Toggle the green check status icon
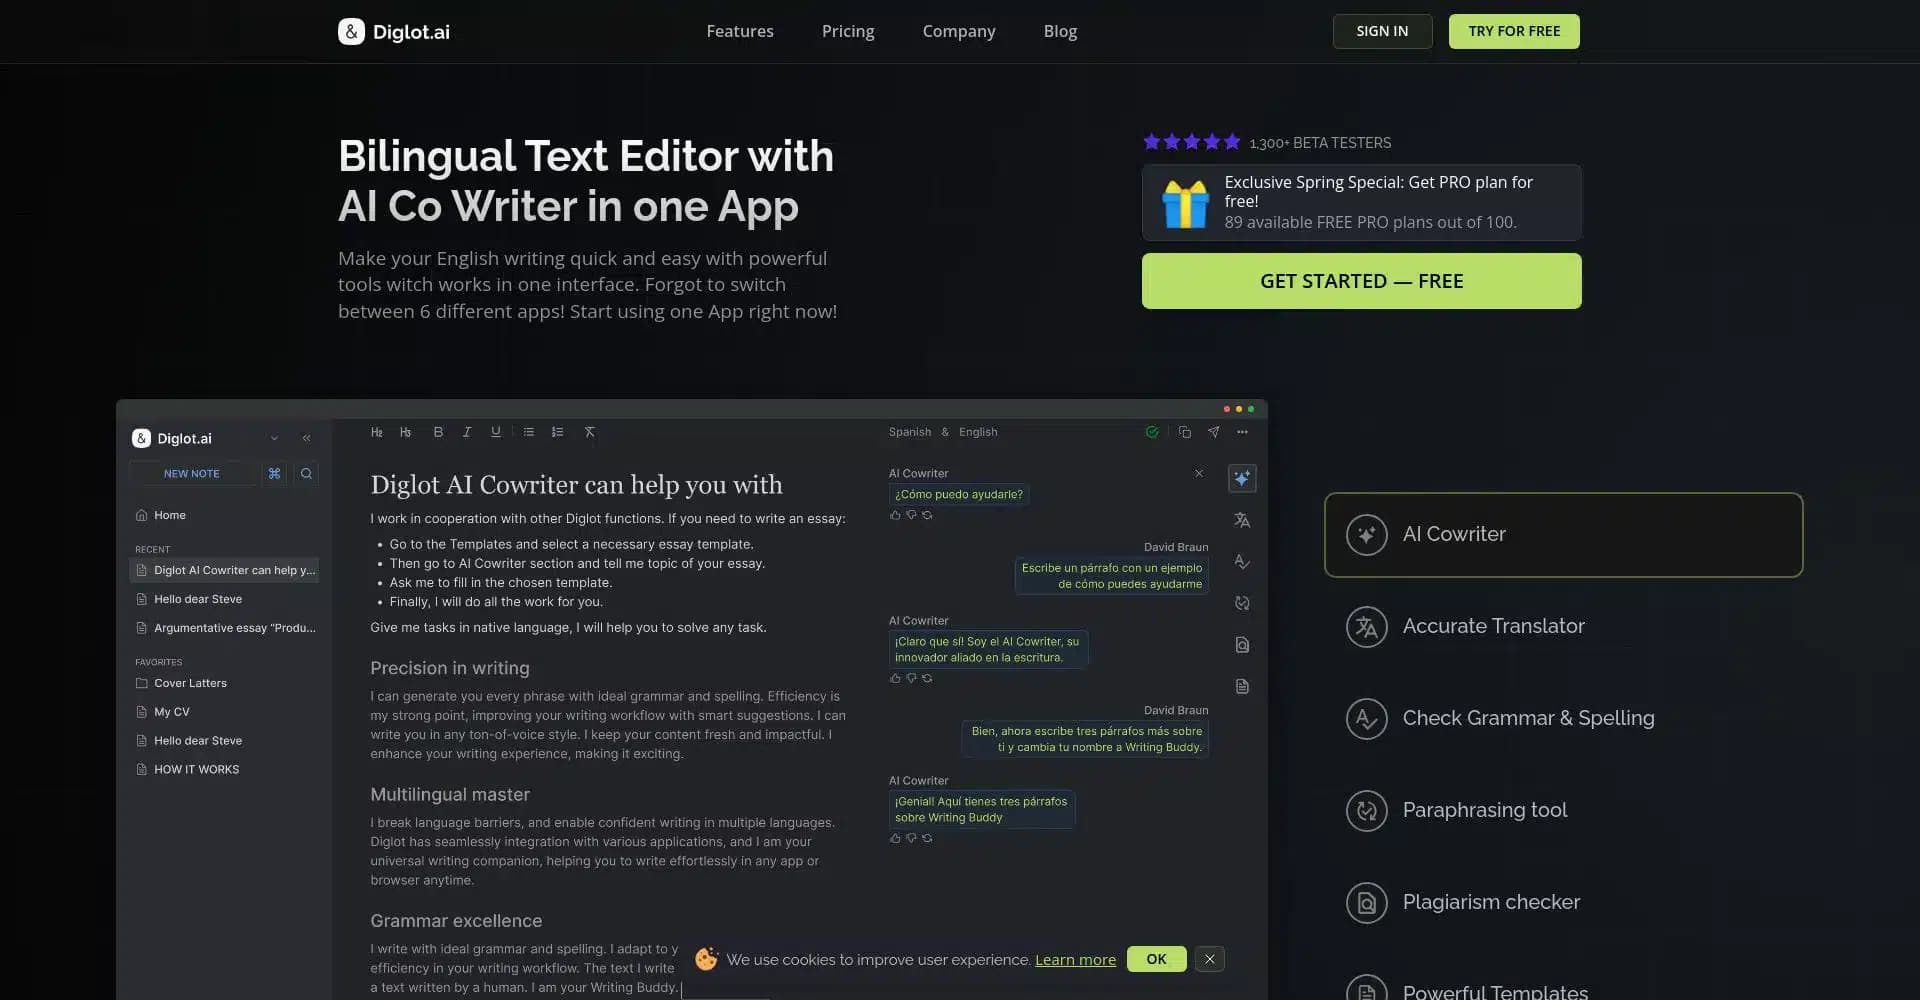The height and width of the screenshot is (1000, 1920). pos(1152,432)
